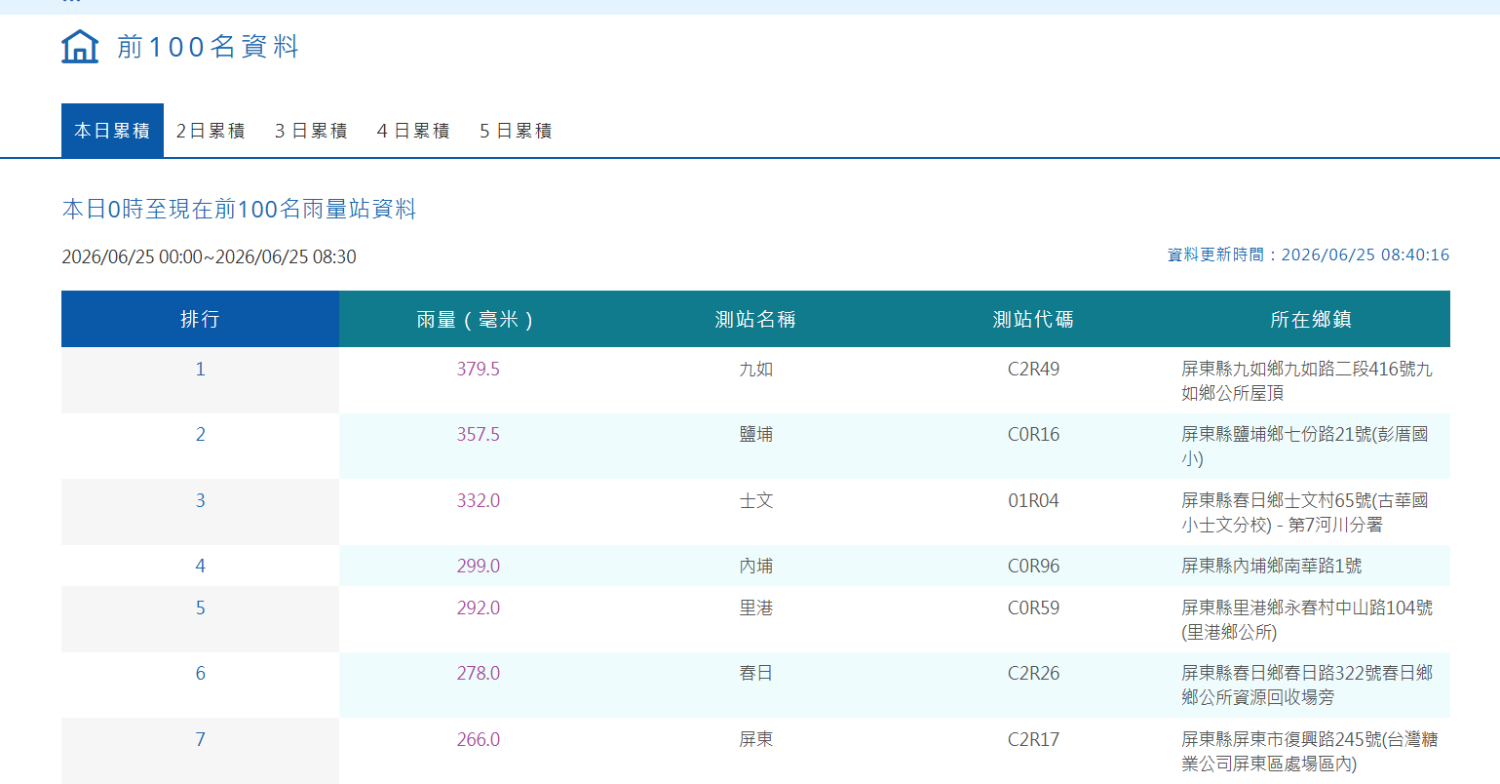Click rank number 1 in 九如 row
Viewport: 1500px width, 784px height.
tap(200, 369)
